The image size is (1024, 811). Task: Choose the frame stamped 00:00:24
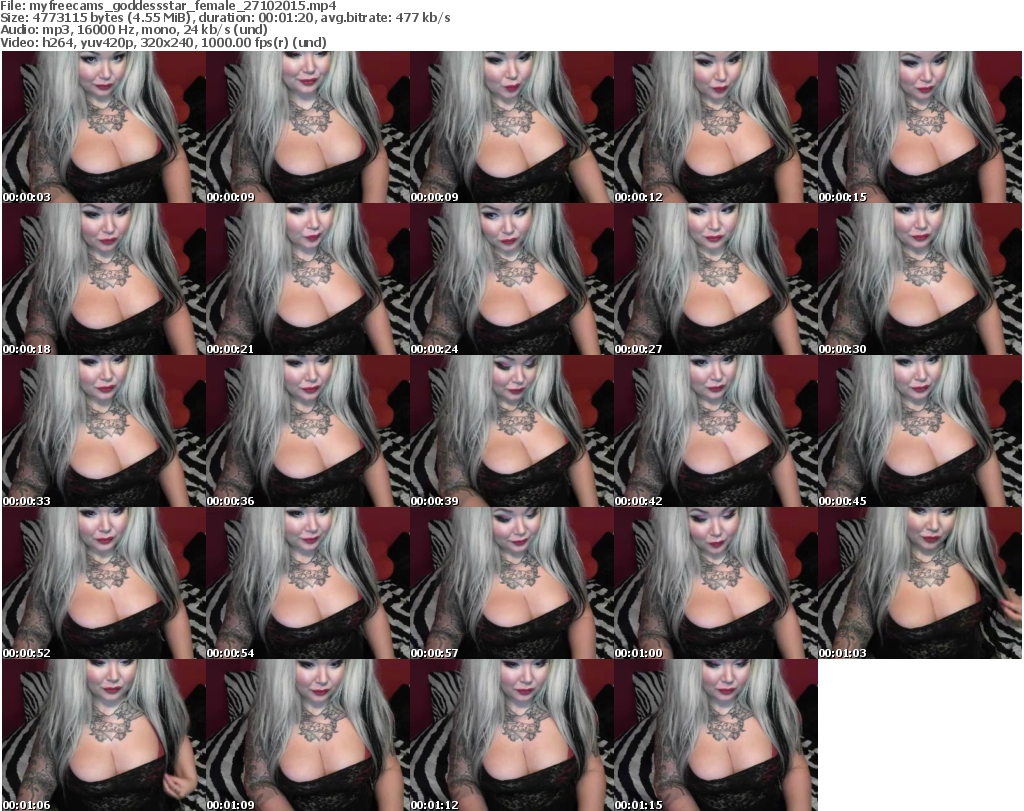(x=511, y=279)
